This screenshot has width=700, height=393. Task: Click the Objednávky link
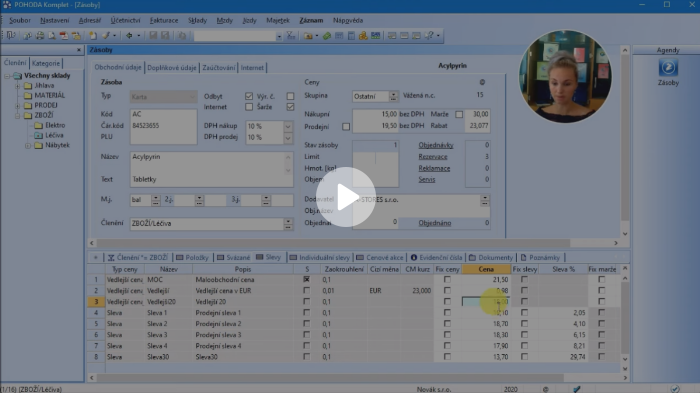436,145
